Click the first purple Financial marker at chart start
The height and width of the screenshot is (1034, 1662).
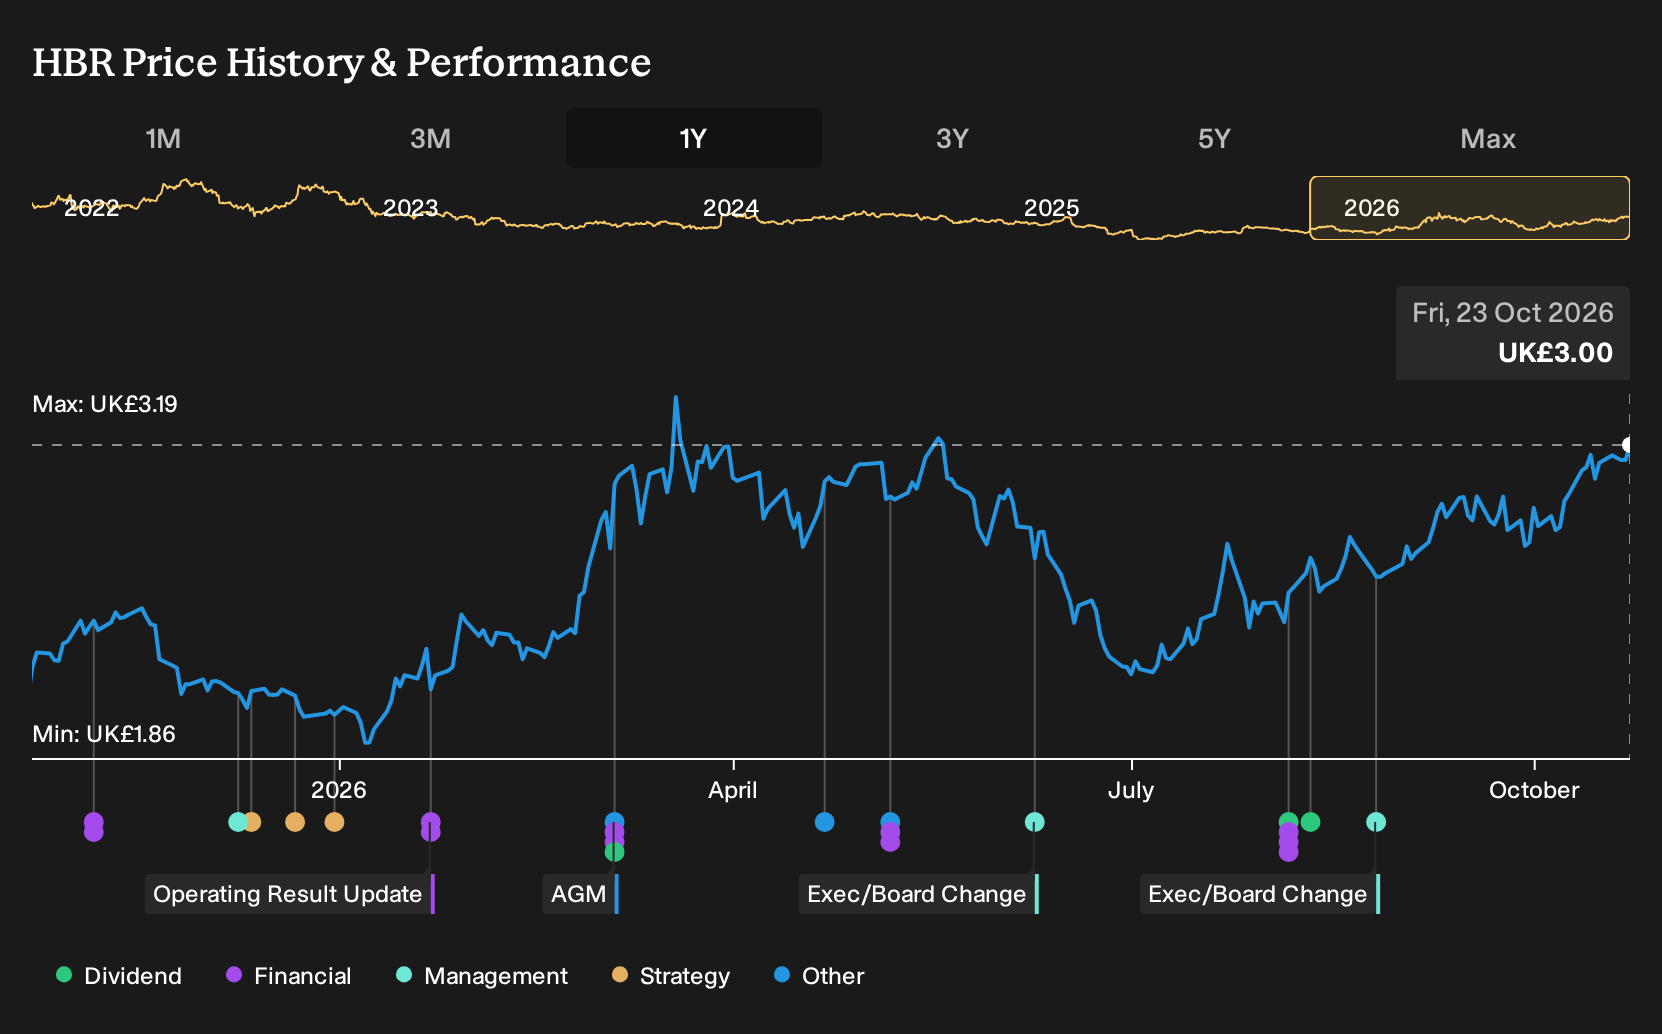tap(94, 822)
